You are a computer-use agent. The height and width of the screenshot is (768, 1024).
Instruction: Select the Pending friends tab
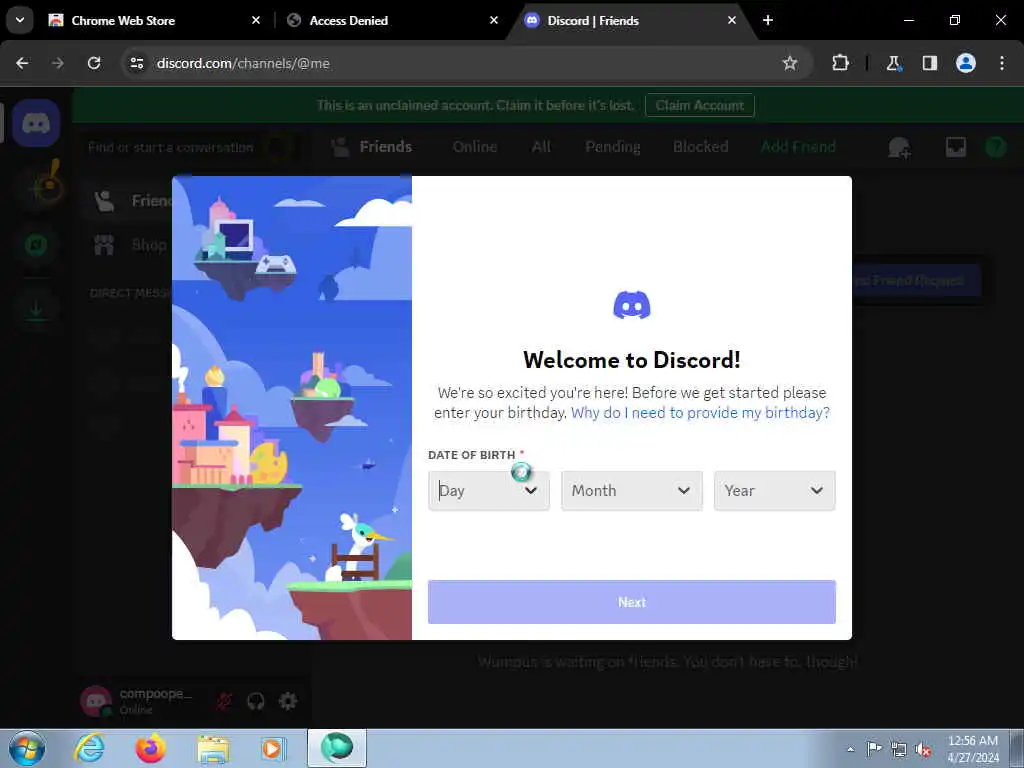coord(613,147)
